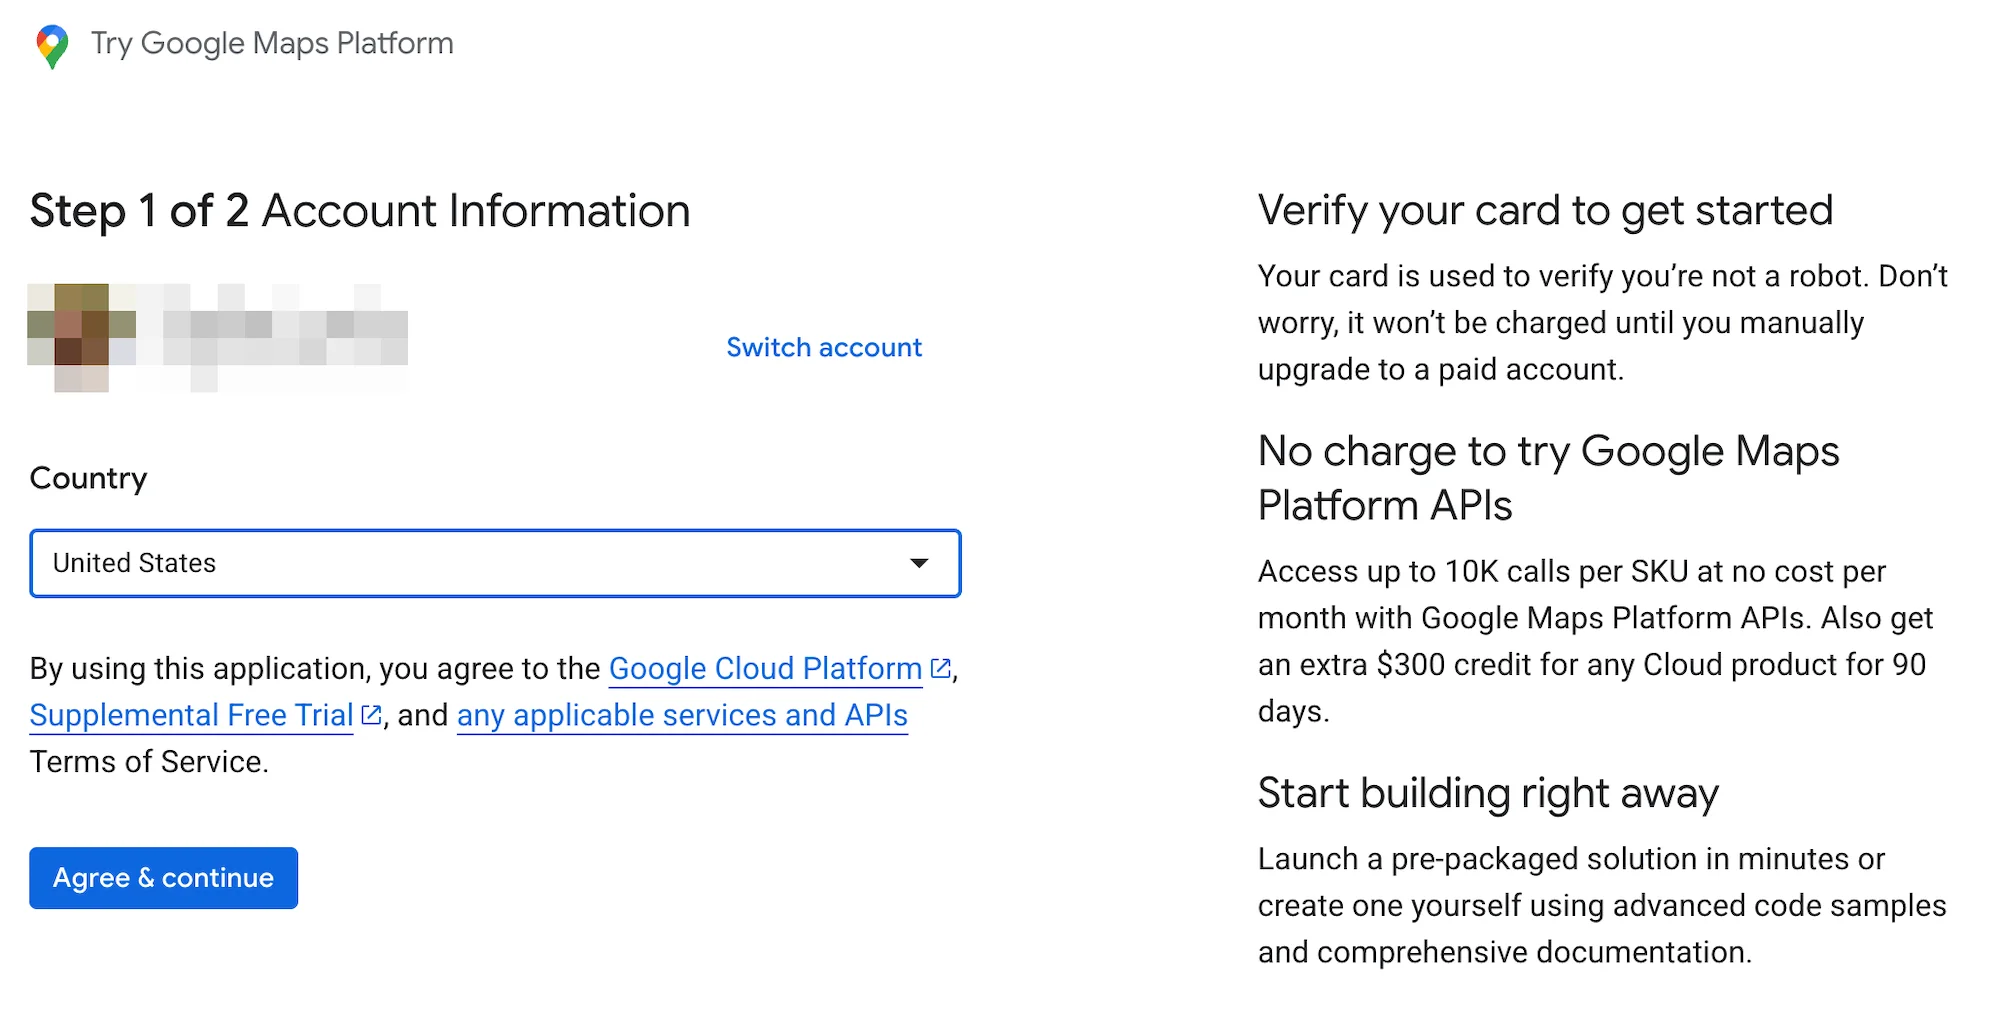Click Step 1 of 2 Account Information heading

click(x=360, y=211)
